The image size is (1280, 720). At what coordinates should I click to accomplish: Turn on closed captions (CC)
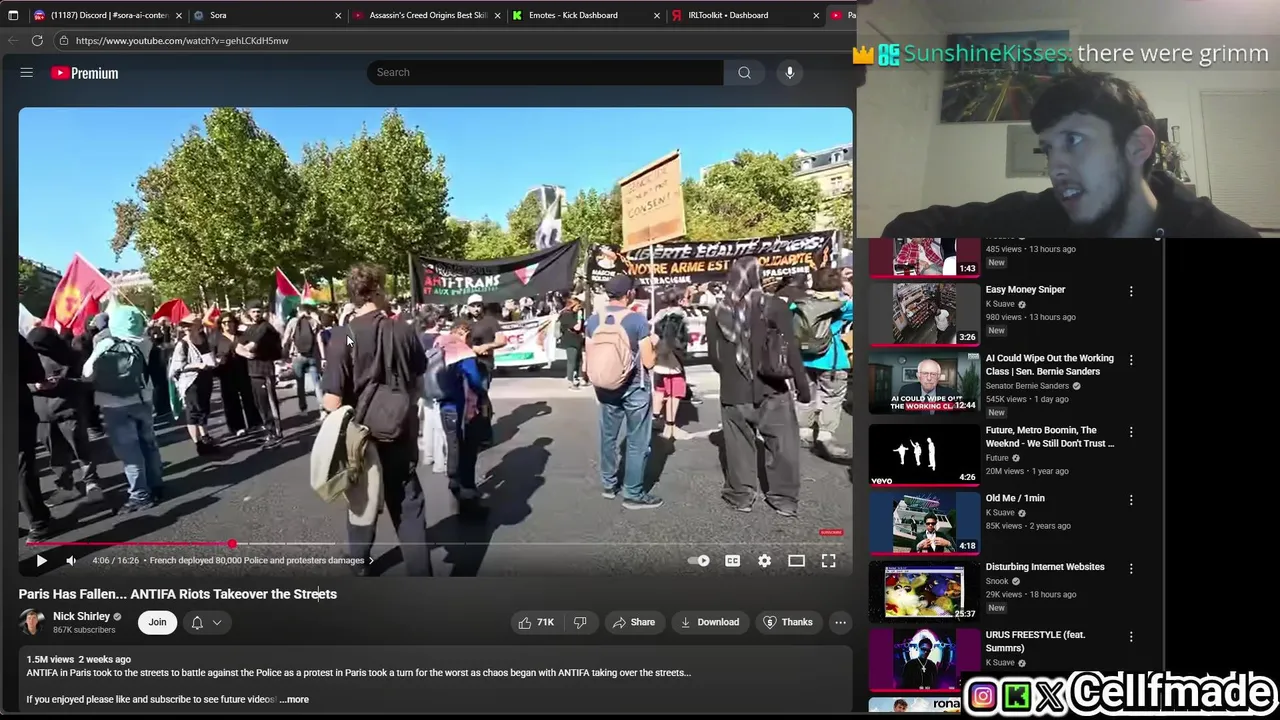click(x=733, y=561)
